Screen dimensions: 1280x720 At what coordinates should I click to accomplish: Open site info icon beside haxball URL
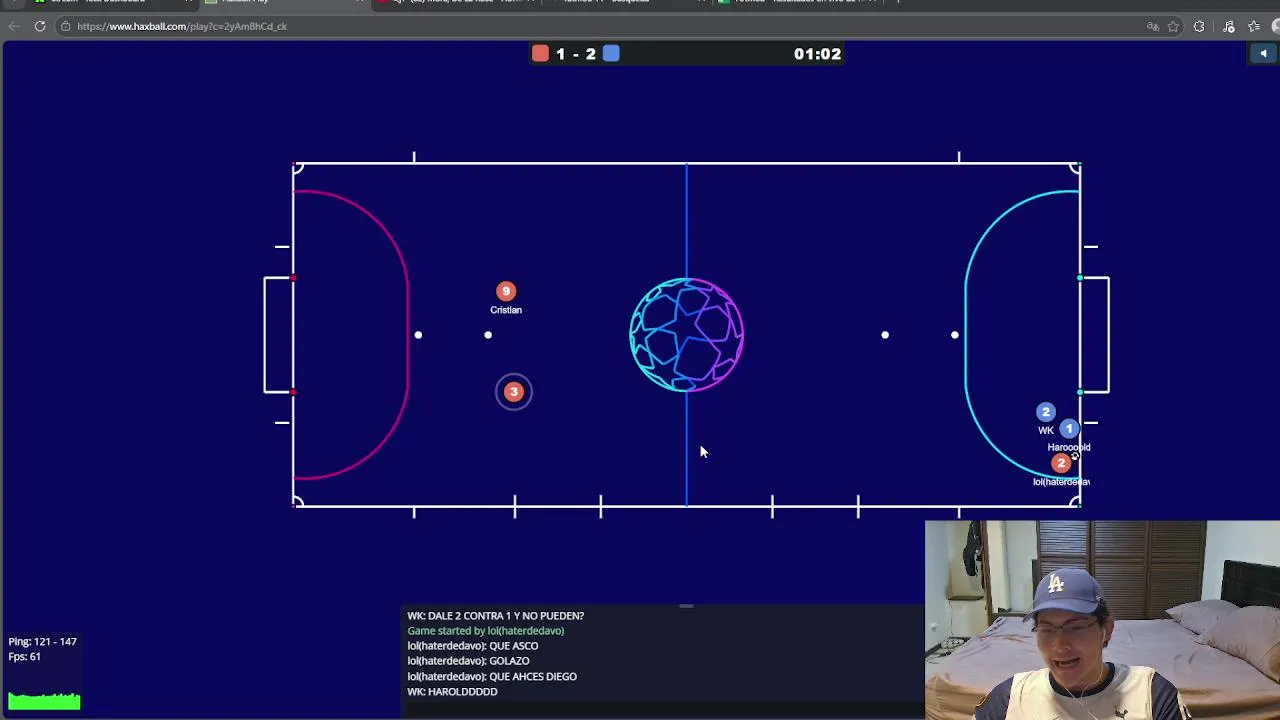[x=65, y=26]
